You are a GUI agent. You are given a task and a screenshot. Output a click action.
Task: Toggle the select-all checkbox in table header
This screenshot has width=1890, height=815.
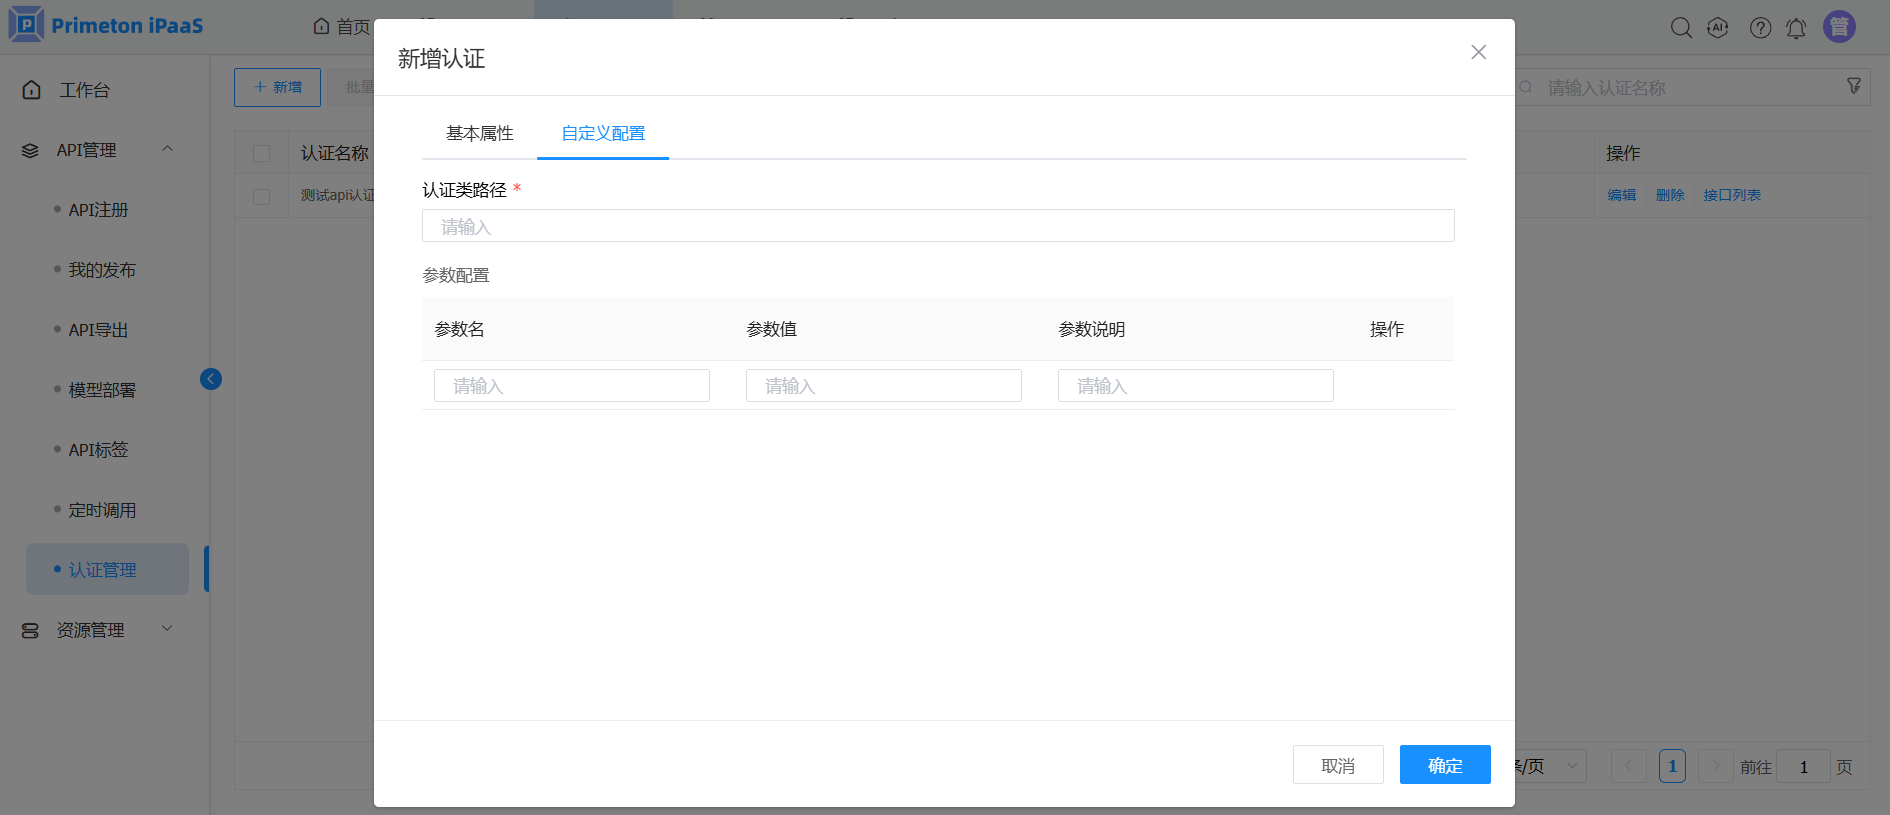click(x=262, y=154)
